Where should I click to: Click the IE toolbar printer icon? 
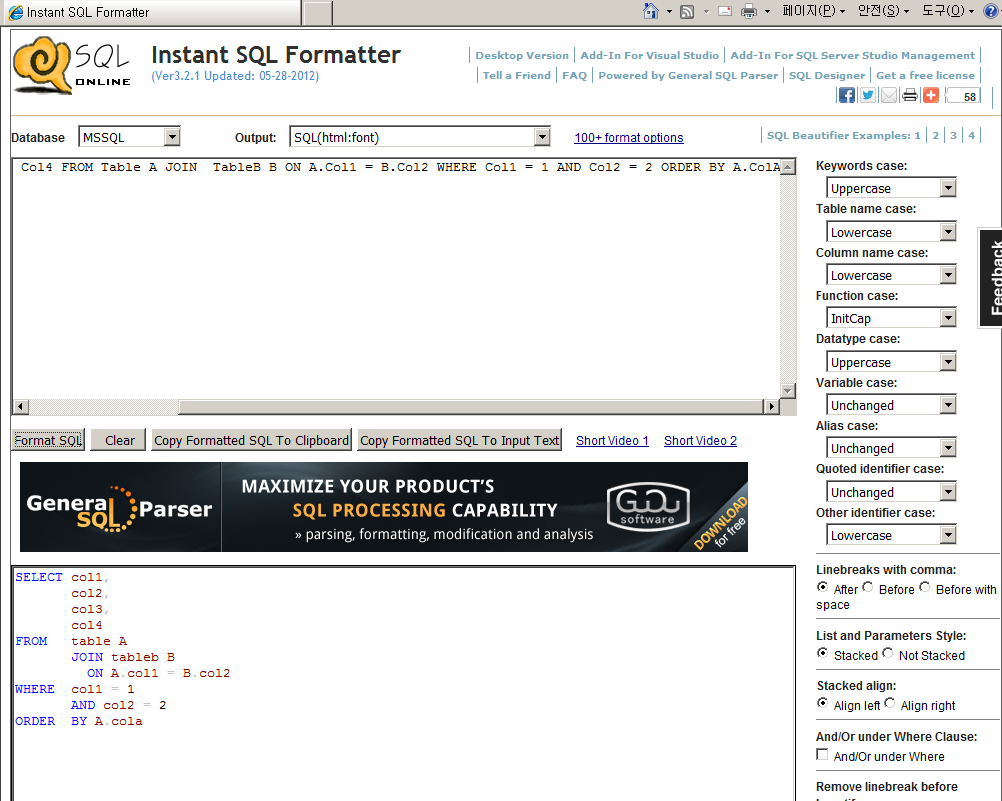pos(749,11)
